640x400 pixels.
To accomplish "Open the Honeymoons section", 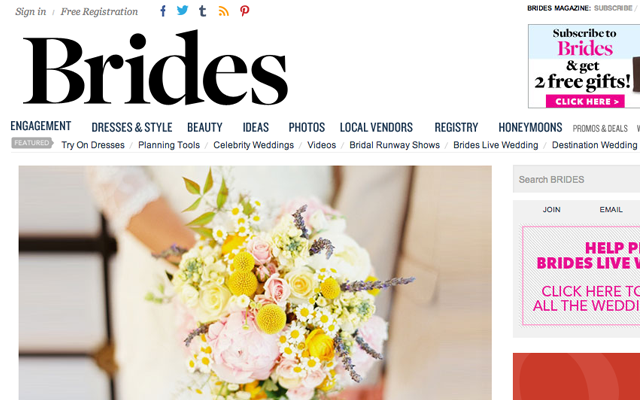I will point(530,127).
